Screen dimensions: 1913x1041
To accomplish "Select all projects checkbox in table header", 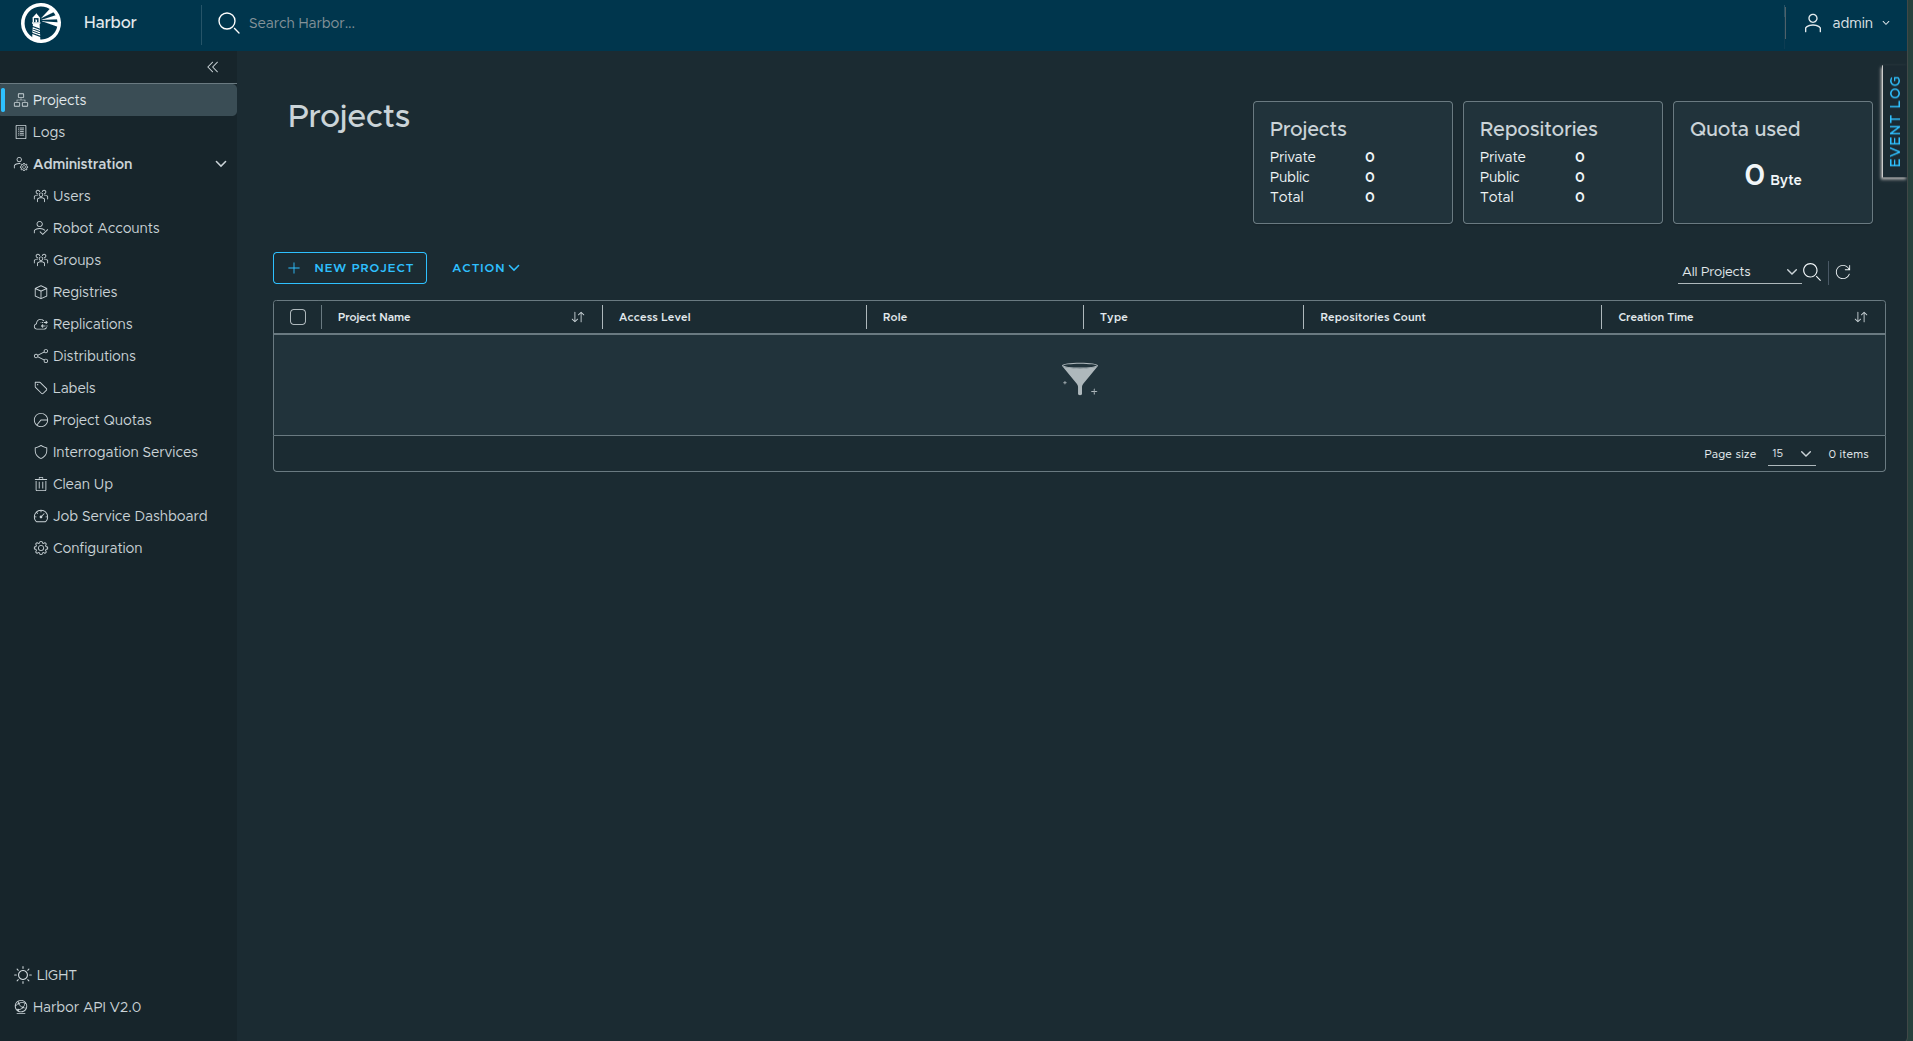I will tap(298, 317).
